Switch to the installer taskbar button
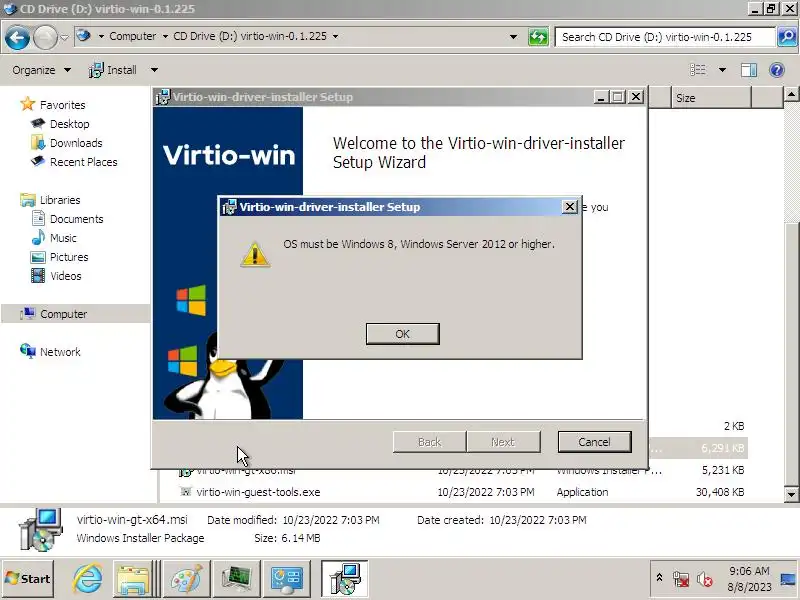This screenshot has height=600, width=800. (345, 579)
